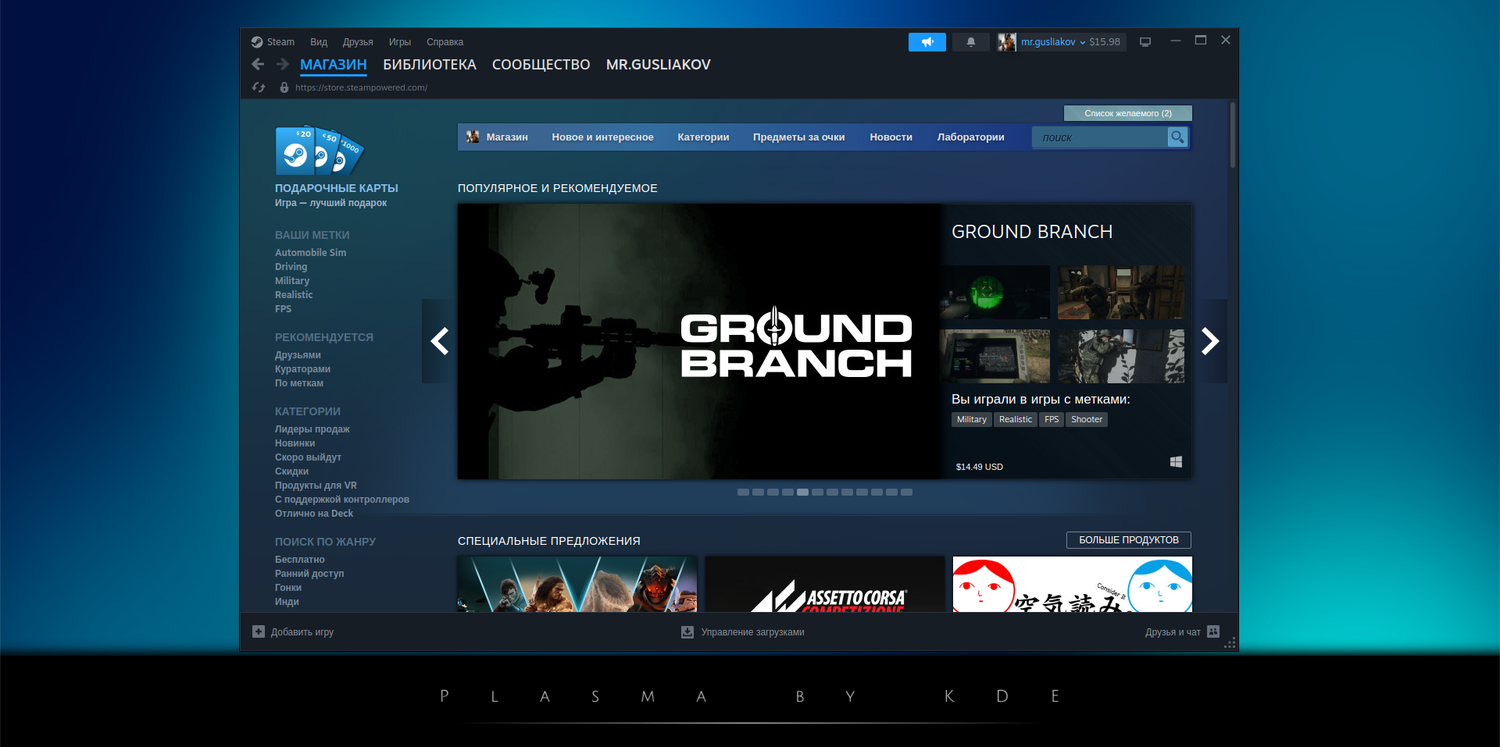Open the MR.GUSLIAKOV profile tab
Image resolution: width=1500 pixels, height=747 pixels.
click(658, 65)
